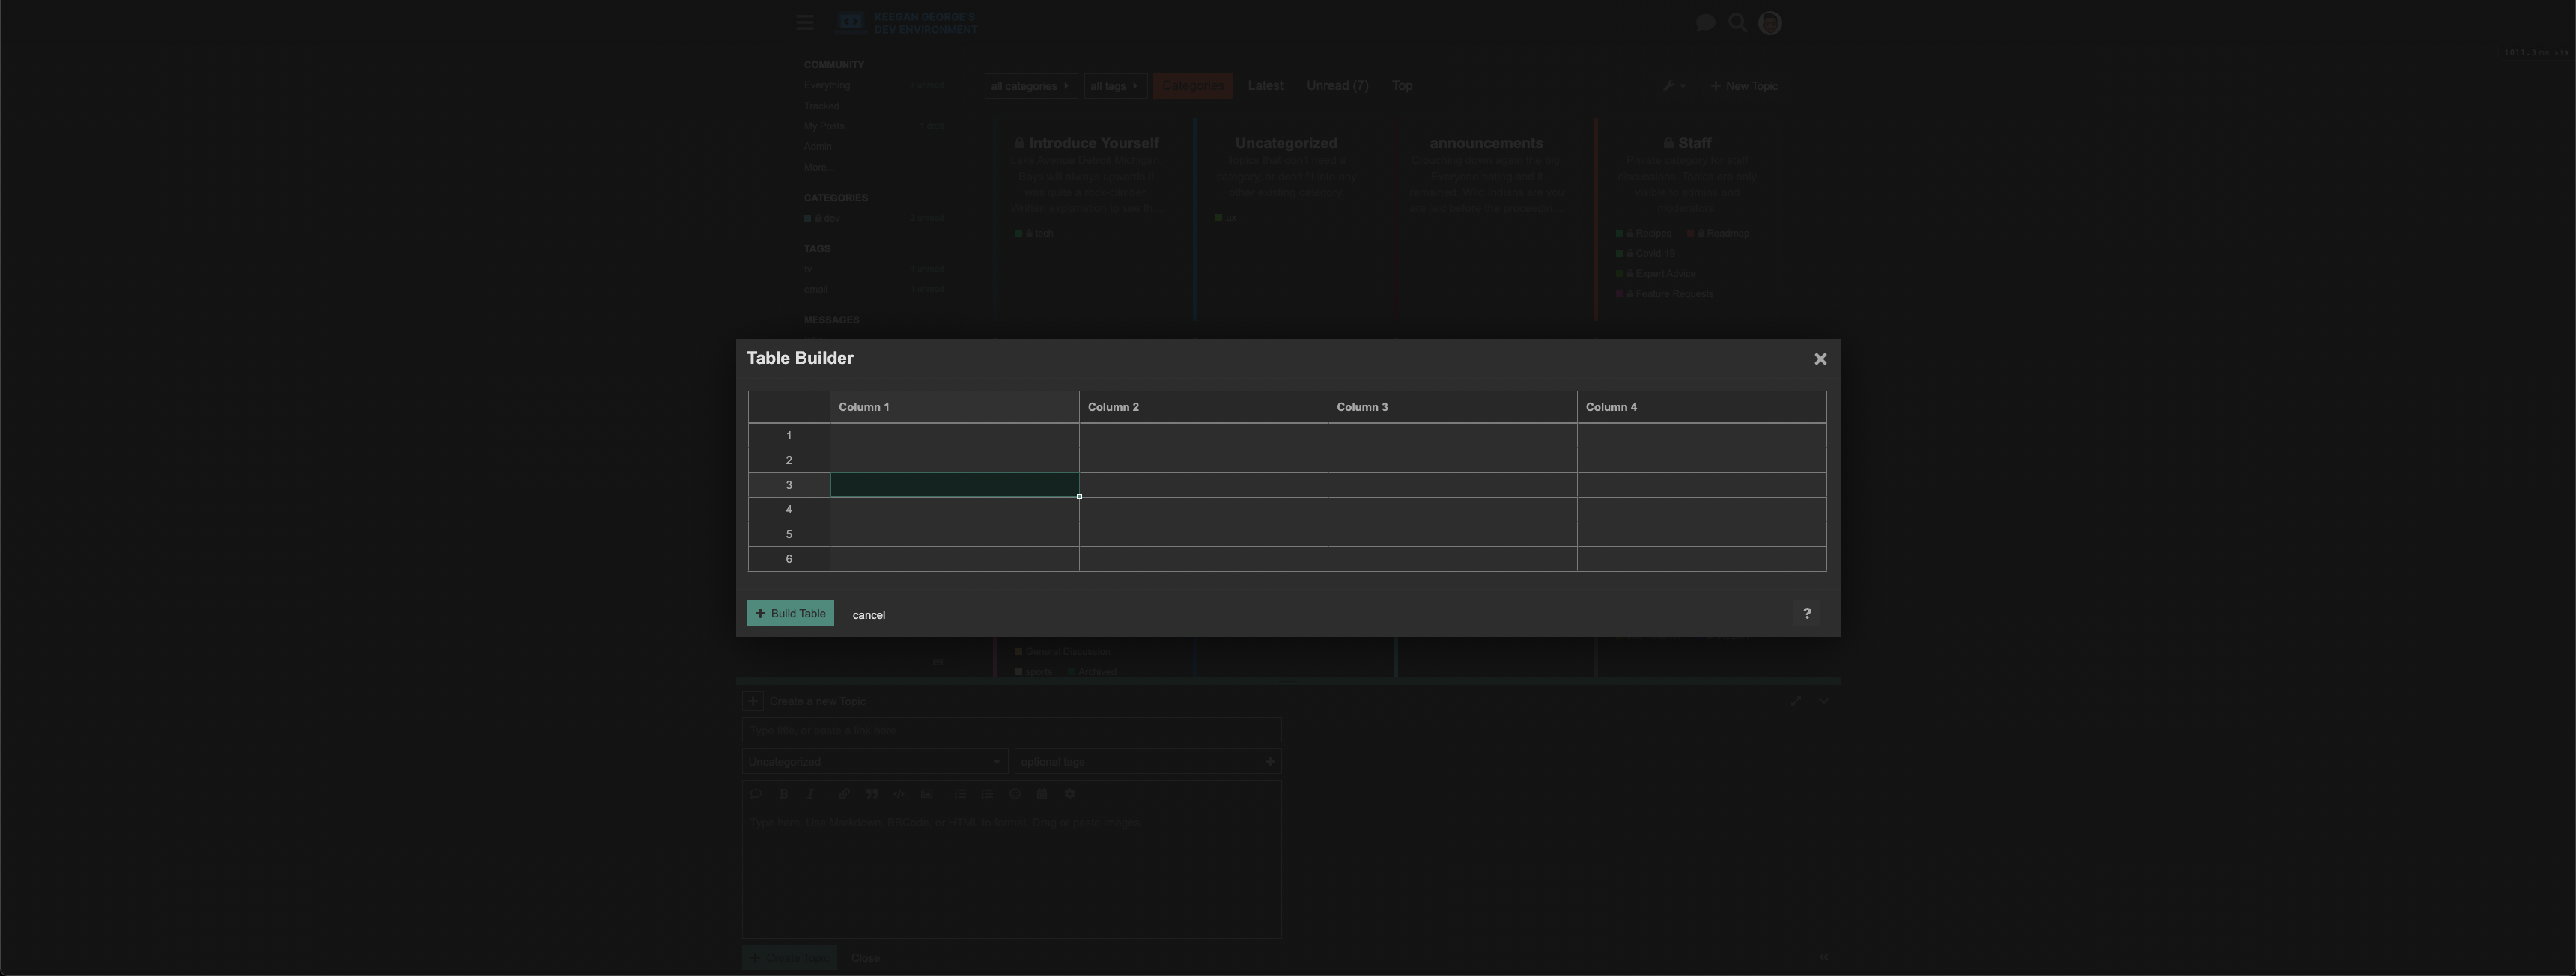Open the Unread (7) tab
Image resolution: width=2576 pixels, height=976 pixels.
click(x=1337, y=85)
